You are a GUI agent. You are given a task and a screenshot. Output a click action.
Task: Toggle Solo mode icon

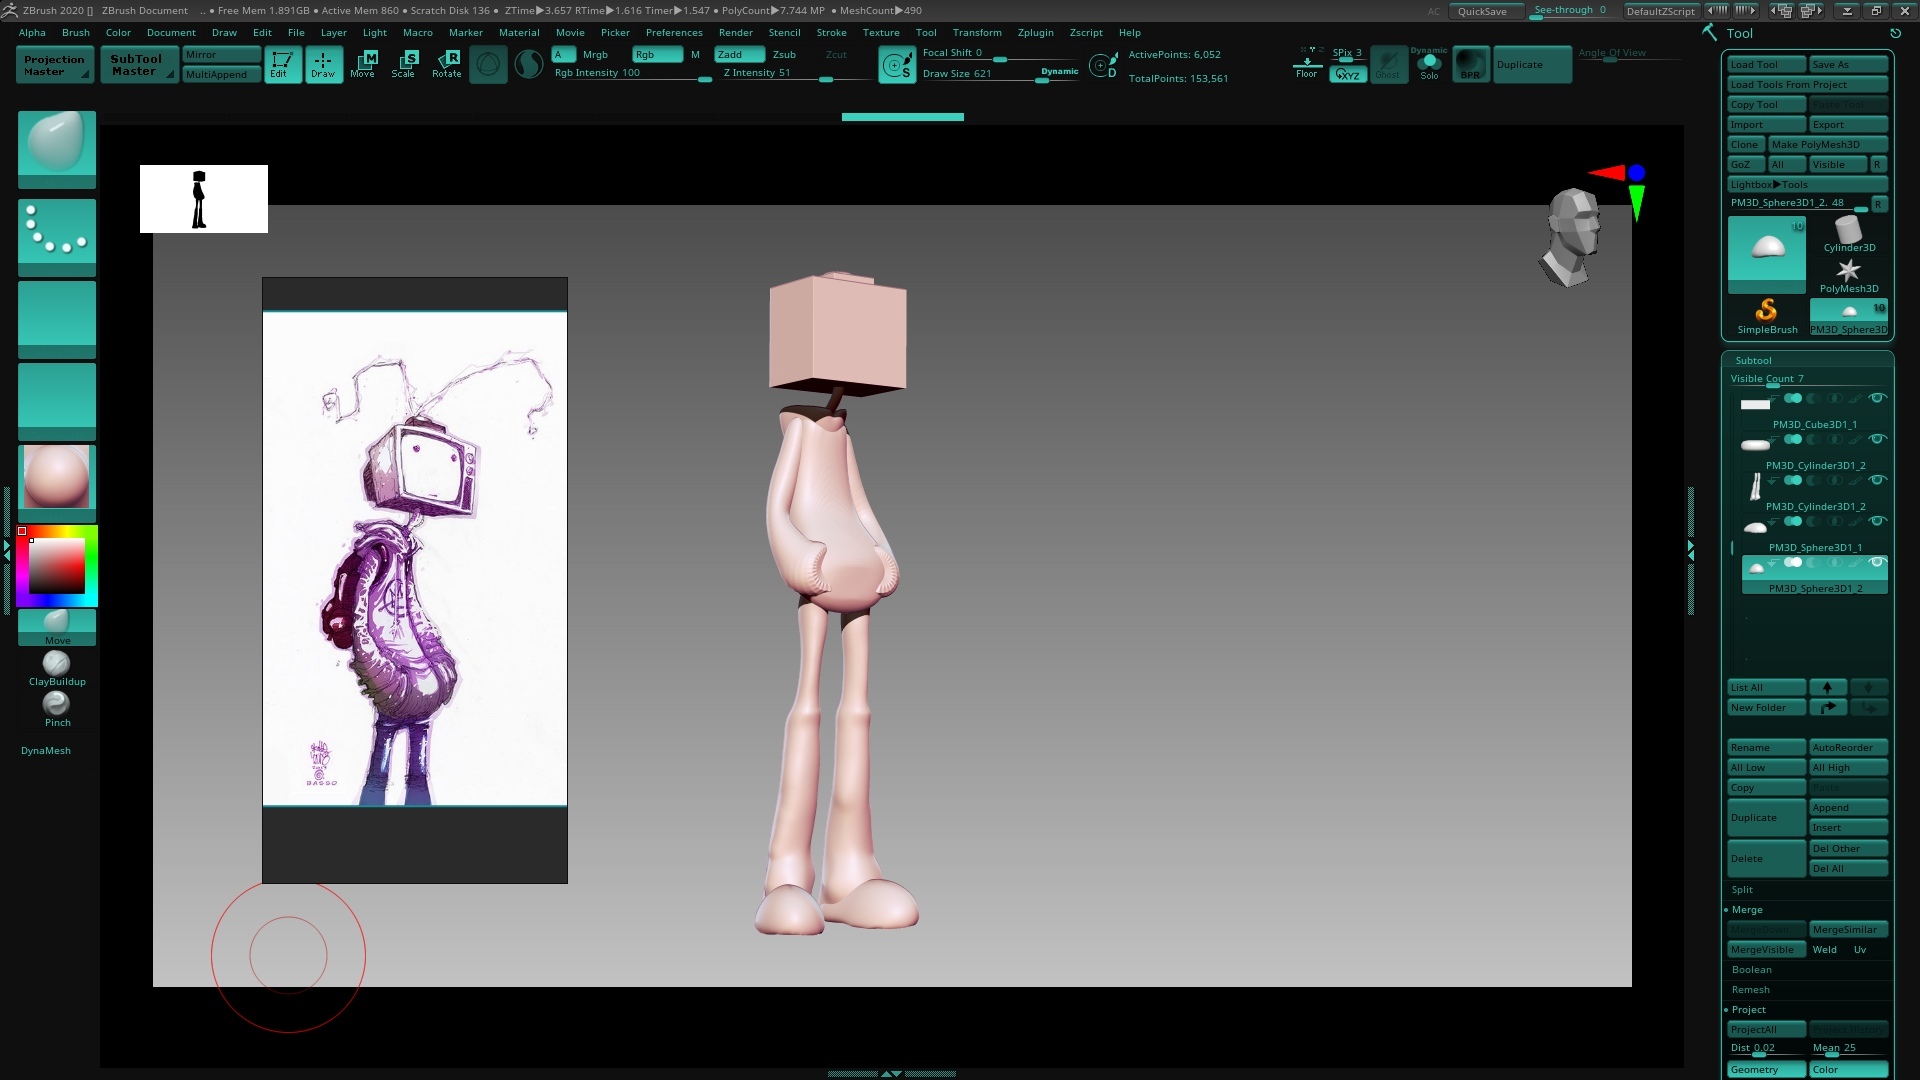coord(1429,65)
